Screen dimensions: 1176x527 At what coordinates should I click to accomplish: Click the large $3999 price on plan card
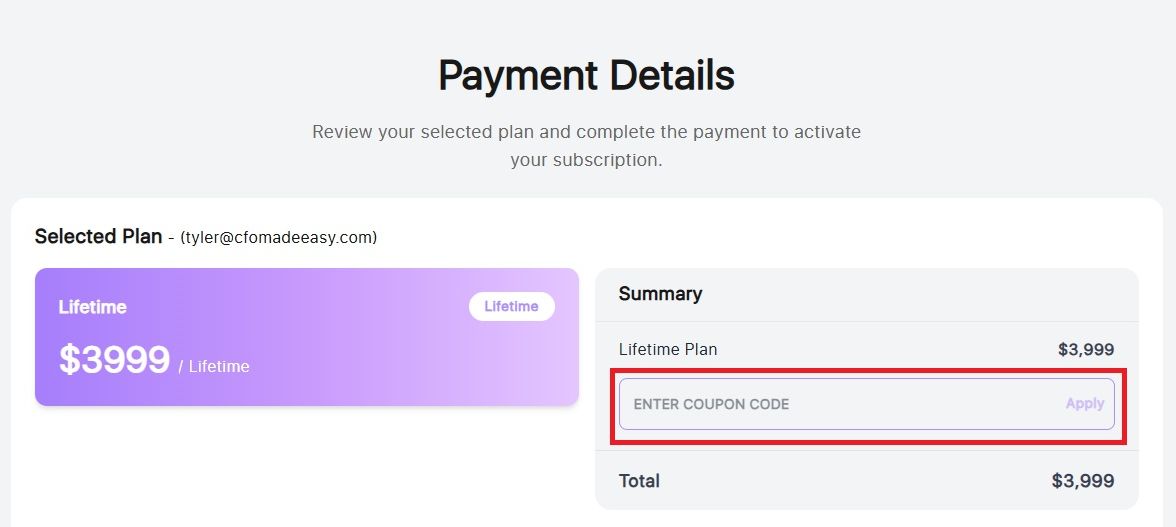tap(114, 360)
